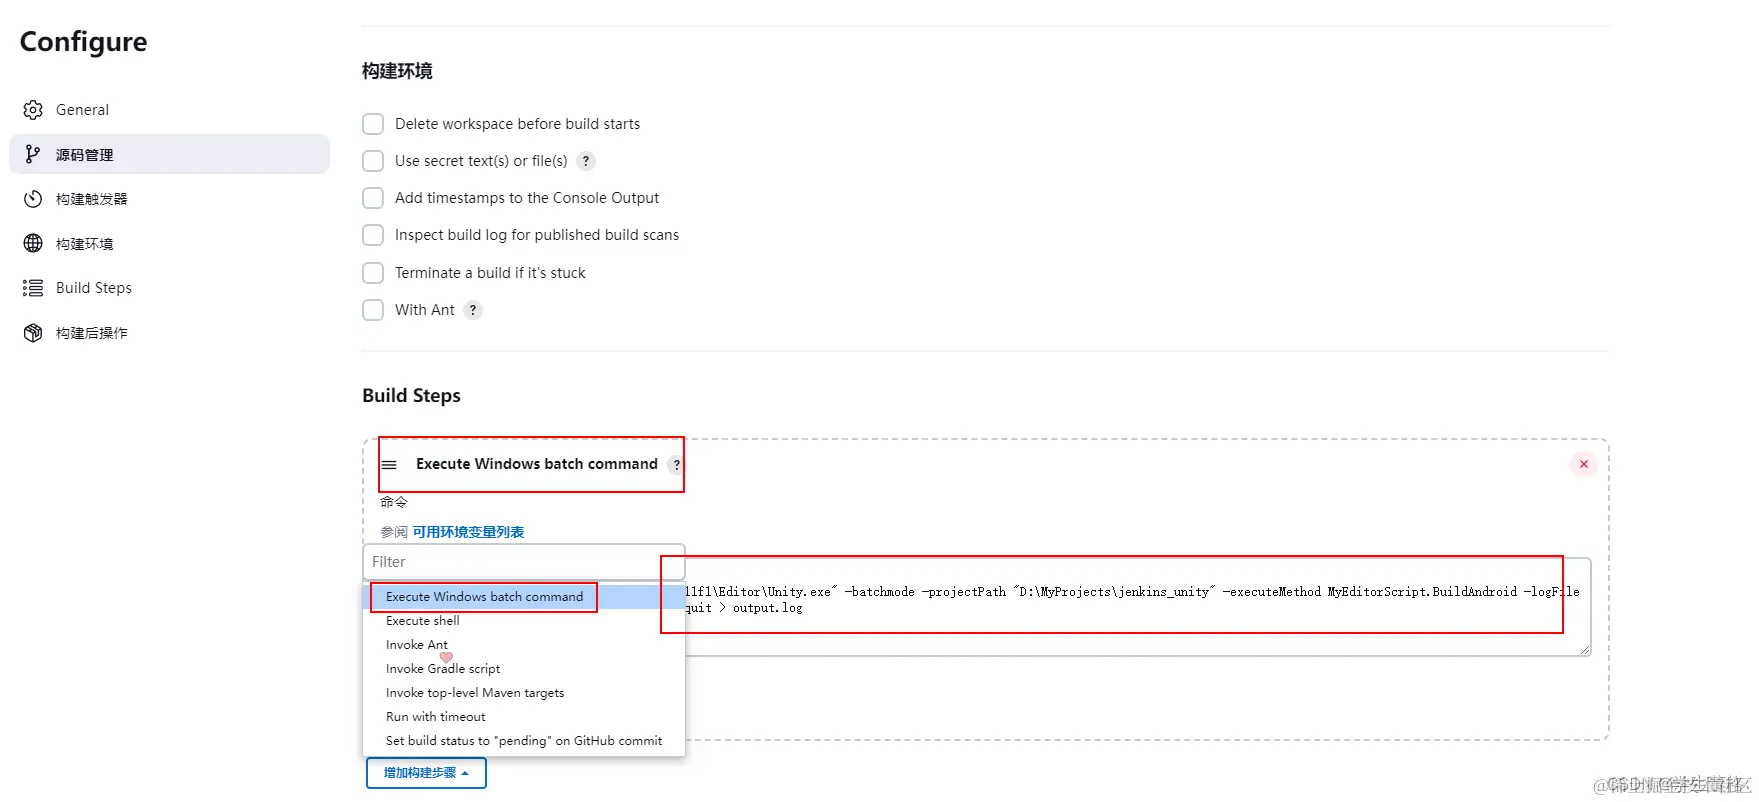Open the available environment variables list link
The height and width of the screenshot is (802, 1759).
468,532
